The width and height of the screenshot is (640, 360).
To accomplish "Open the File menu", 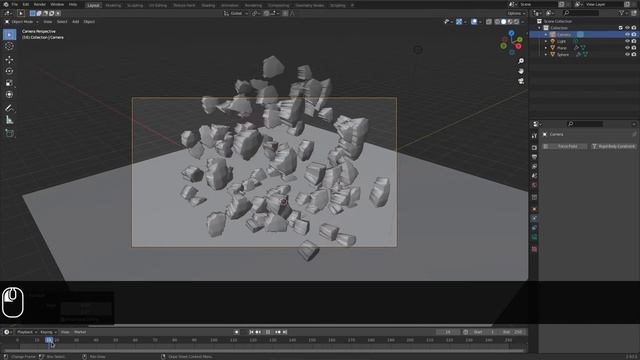I will click(x=15, y=4).
